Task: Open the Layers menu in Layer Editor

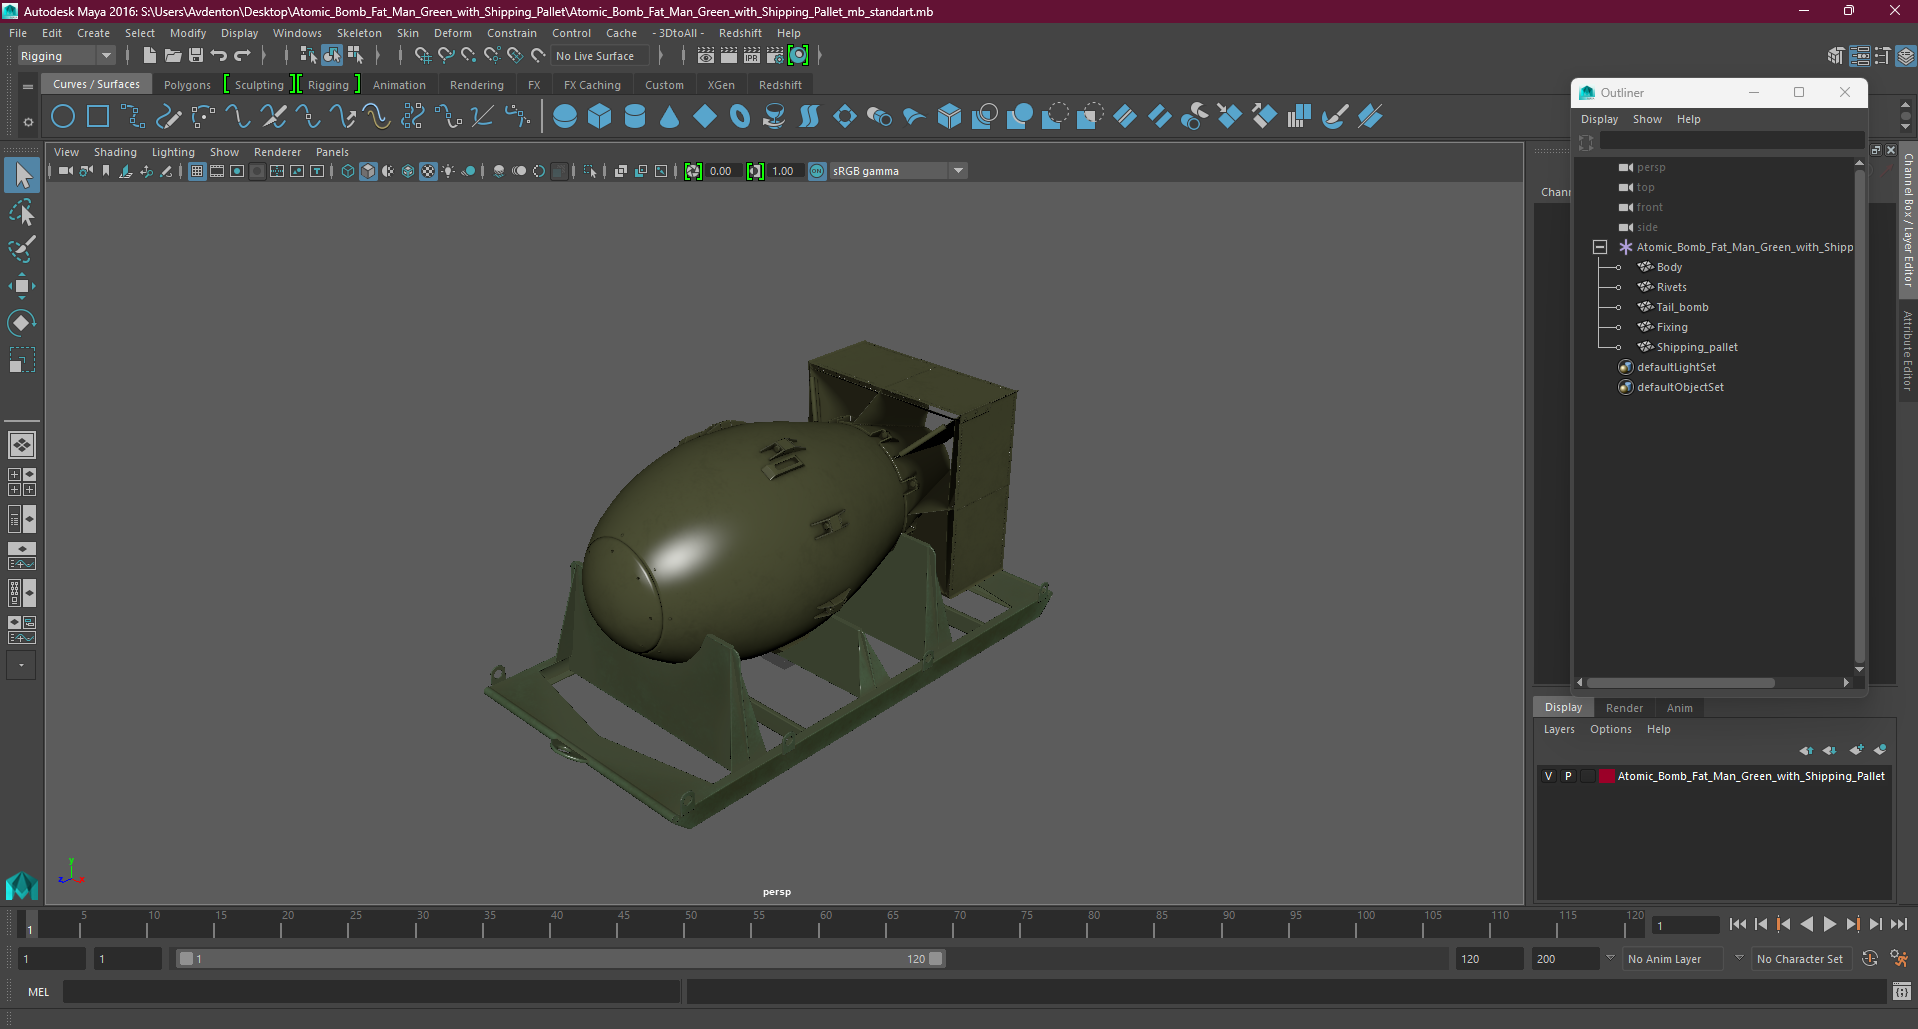Action: (x=1559, y=729)
